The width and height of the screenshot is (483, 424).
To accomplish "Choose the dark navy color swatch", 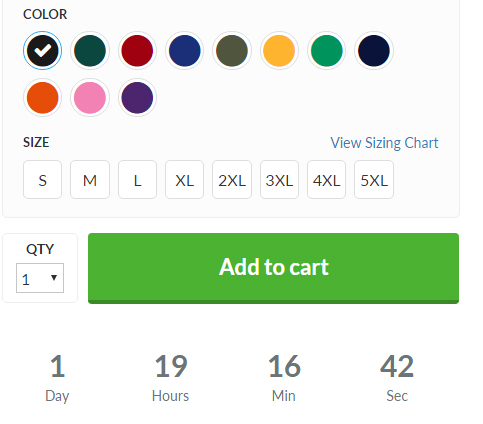I will pyautogui.click(x=374, y=50).
